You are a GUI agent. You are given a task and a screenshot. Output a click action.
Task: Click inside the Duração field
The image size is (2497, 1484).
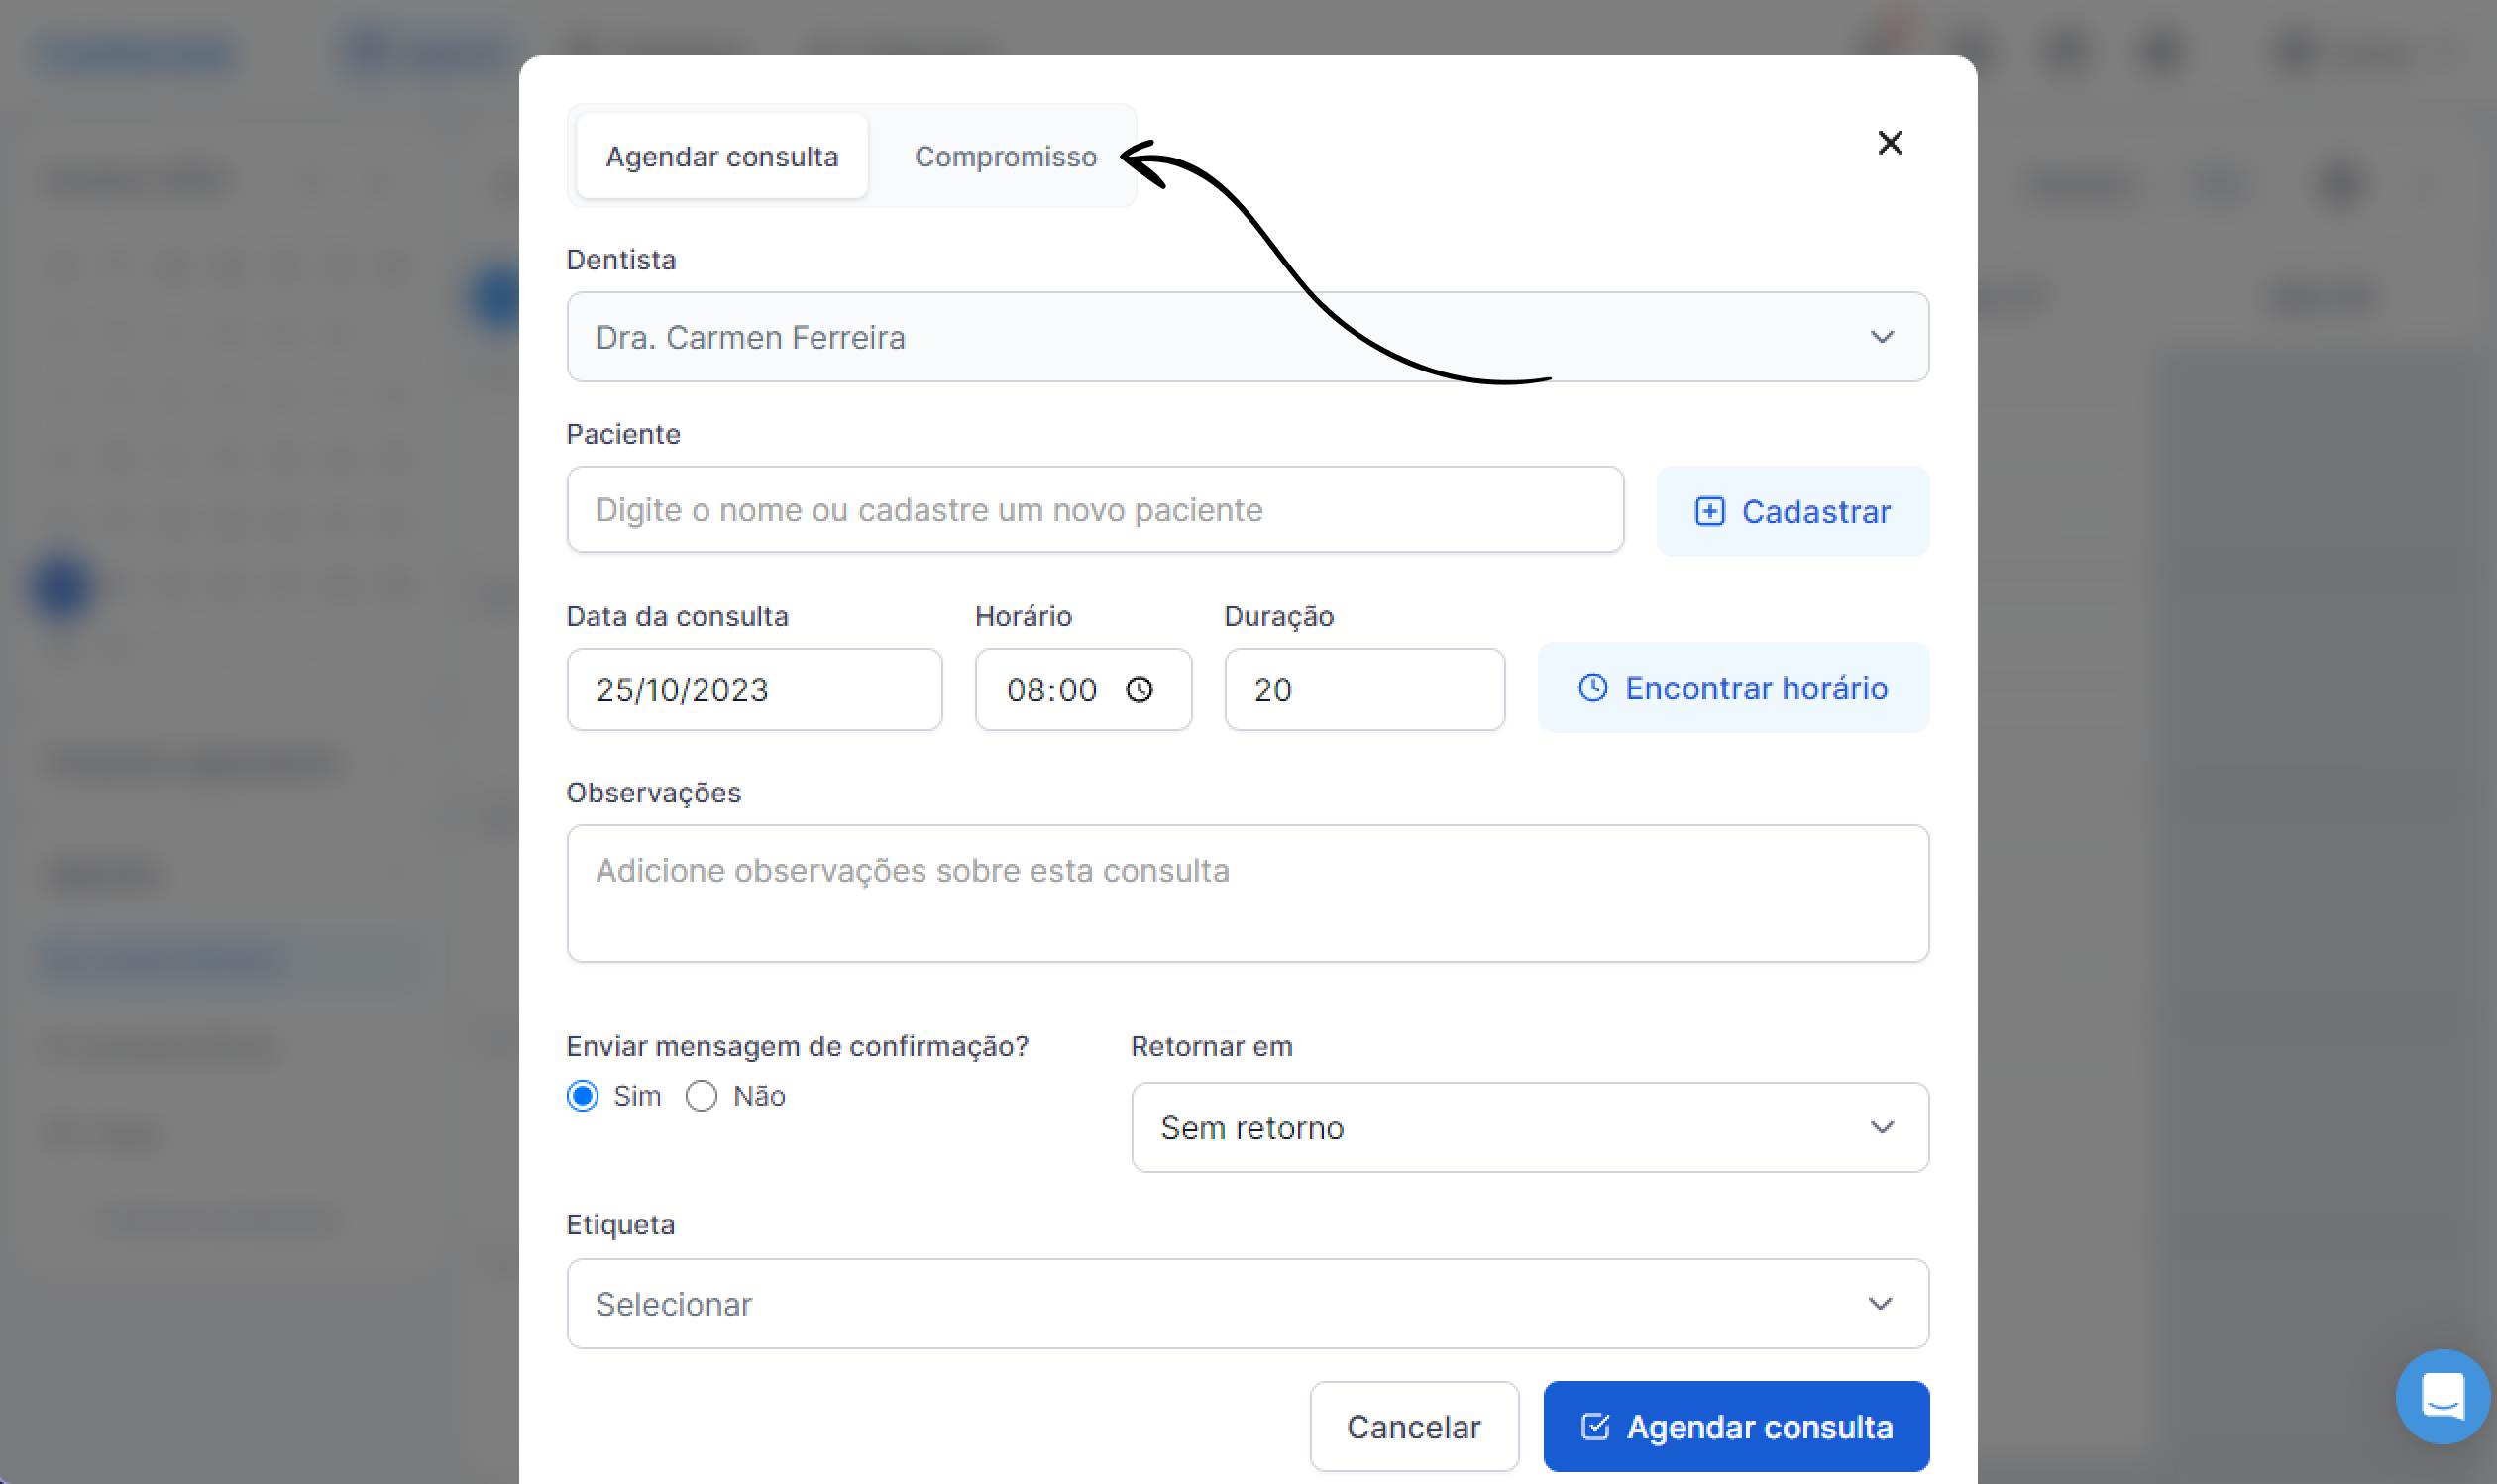pyautogui.click(x=1363, y=689)
